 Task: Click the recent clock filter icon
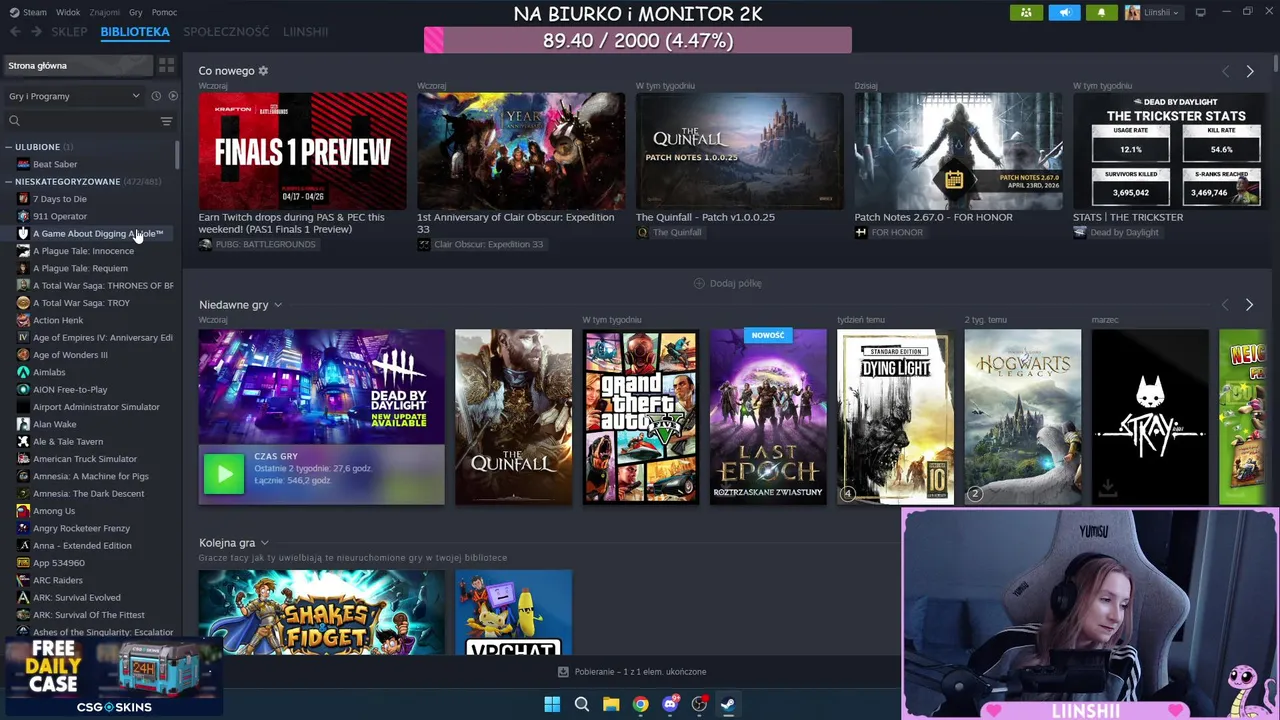(156, 96)
